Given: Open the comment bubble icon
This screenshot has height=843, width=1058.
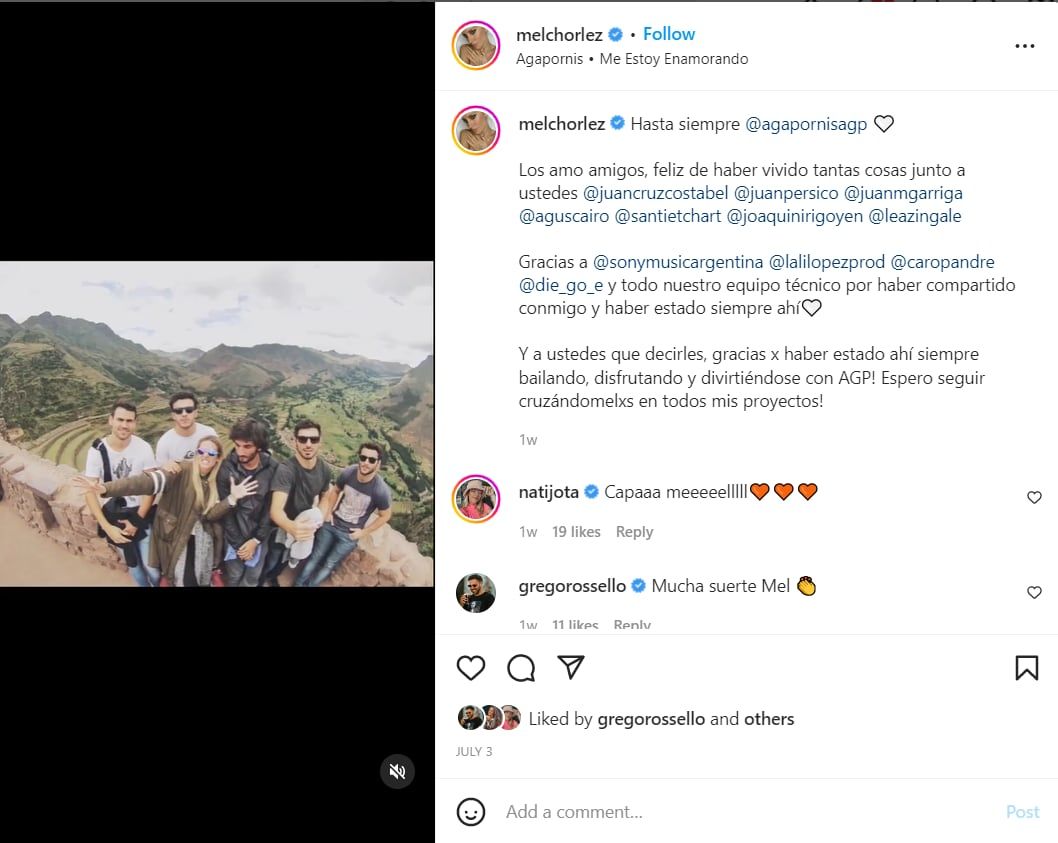Looking at the screenshot, I should click(521, 667).
